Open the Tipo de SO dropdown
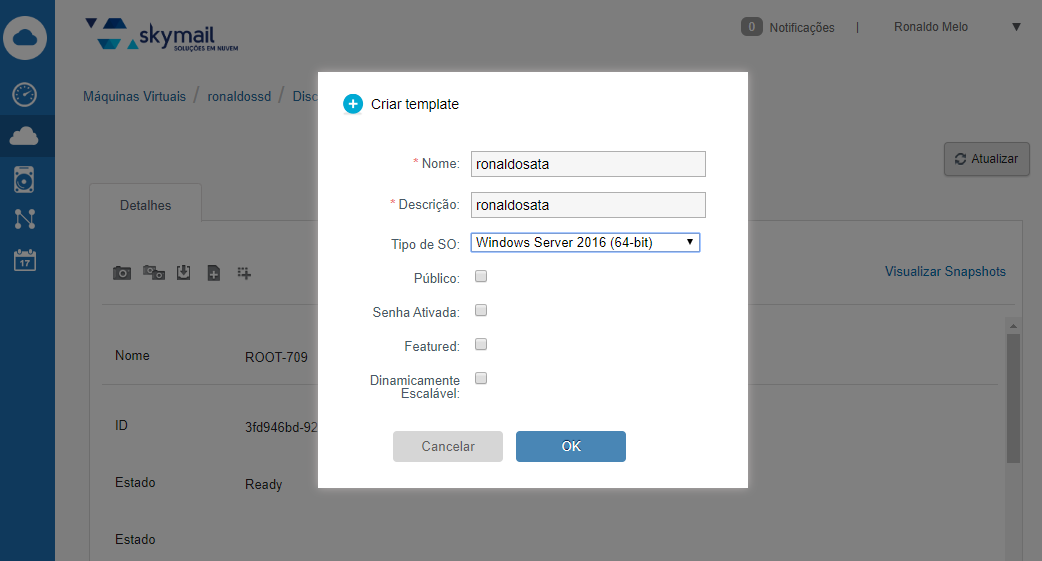 (x=585, y=242)
